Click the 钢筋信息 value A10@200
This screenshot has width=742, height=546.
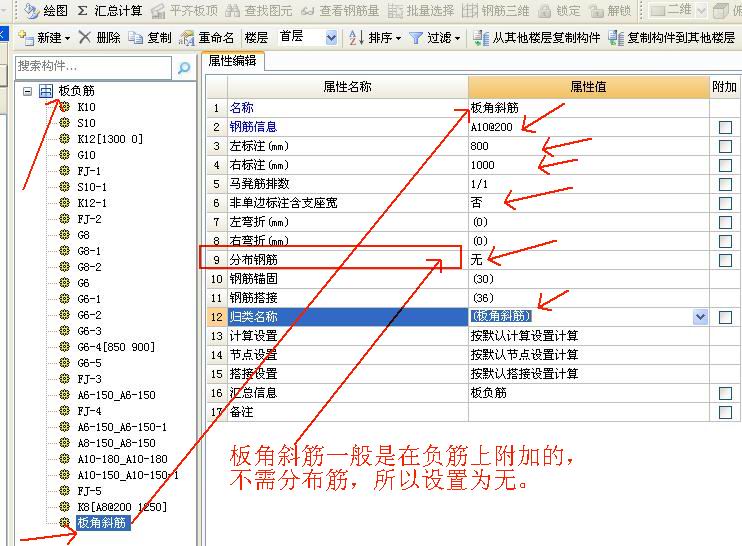point(492,127)
